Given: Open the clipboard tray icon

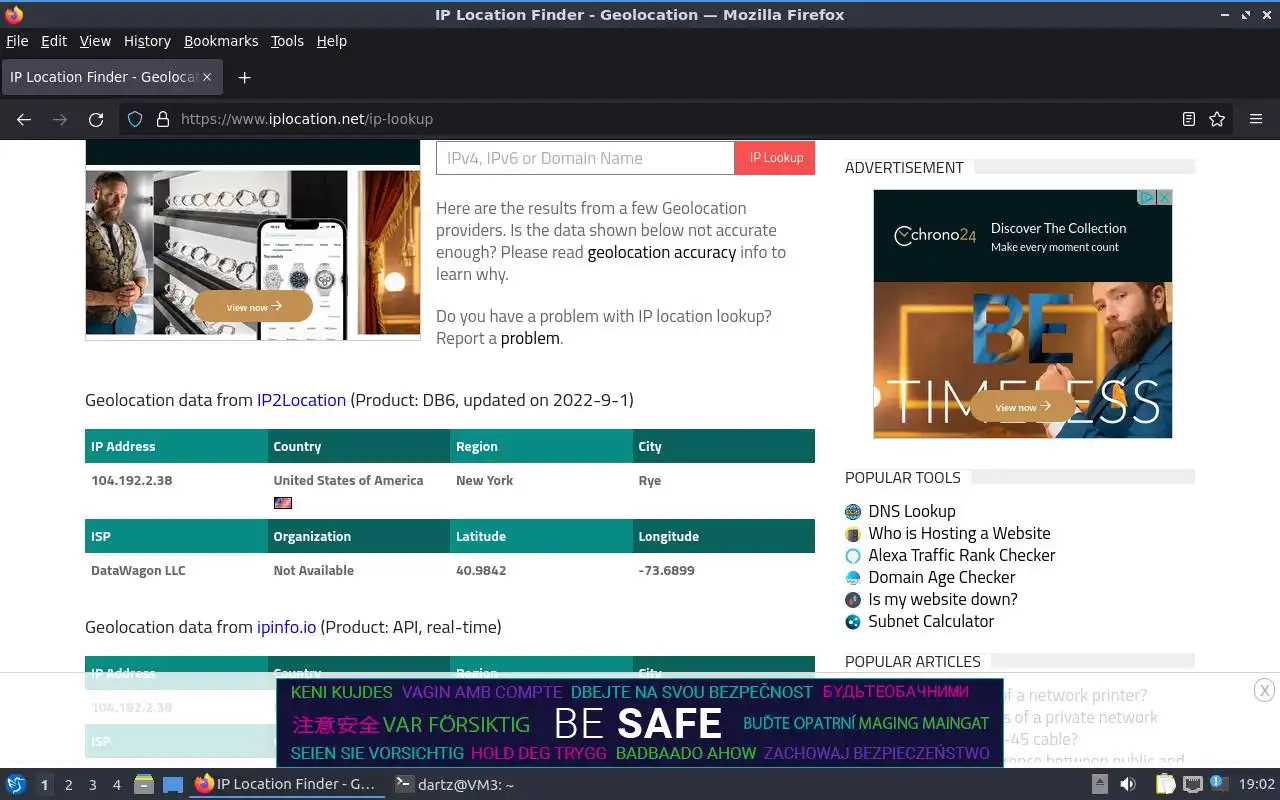Looking at the screenshot, I should 1166,785.
